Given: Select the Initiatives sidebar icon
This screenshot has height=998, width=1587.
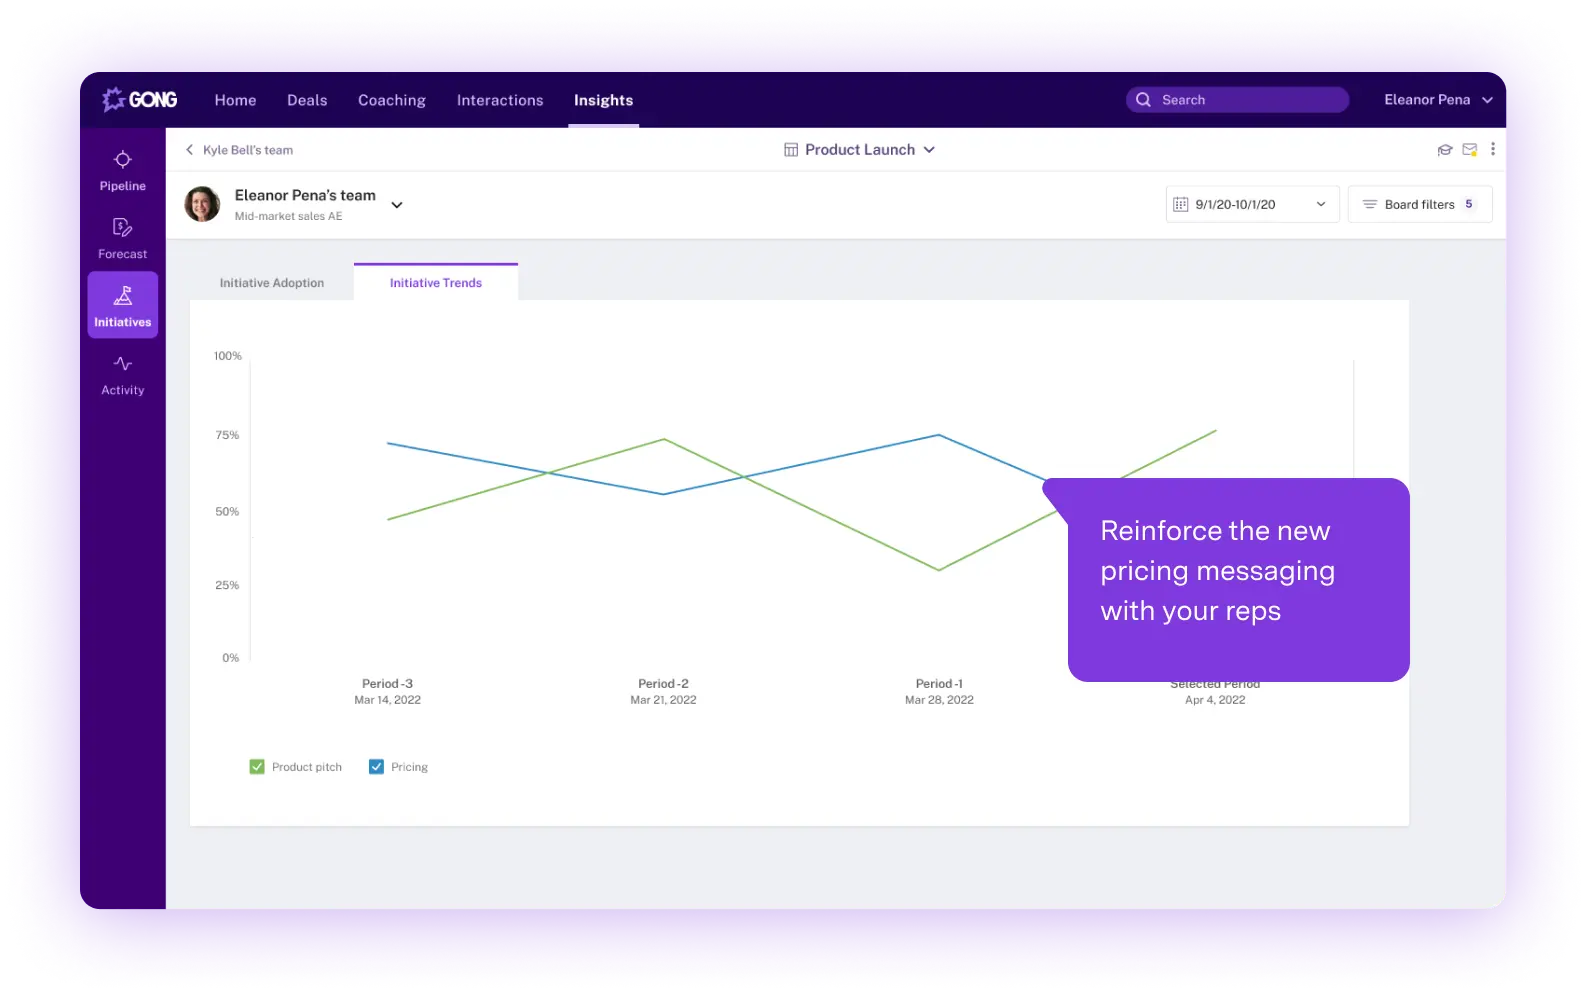Looking at the screenshot, I should click(122, 305).
